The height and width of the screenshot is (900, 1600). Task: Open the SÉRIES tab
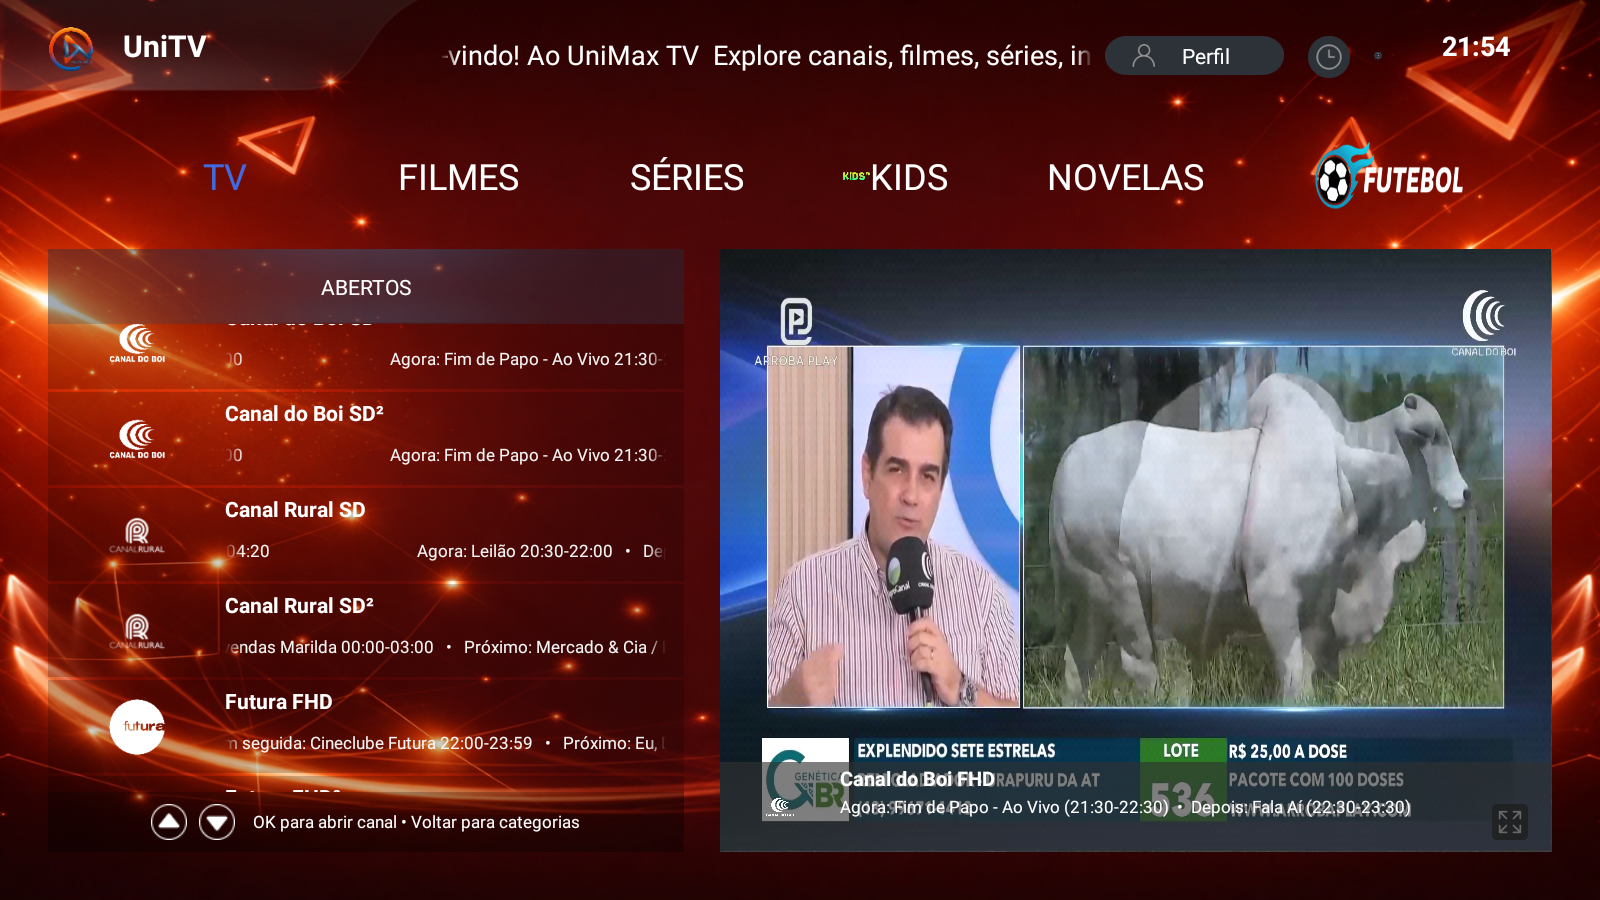point(687,178)
